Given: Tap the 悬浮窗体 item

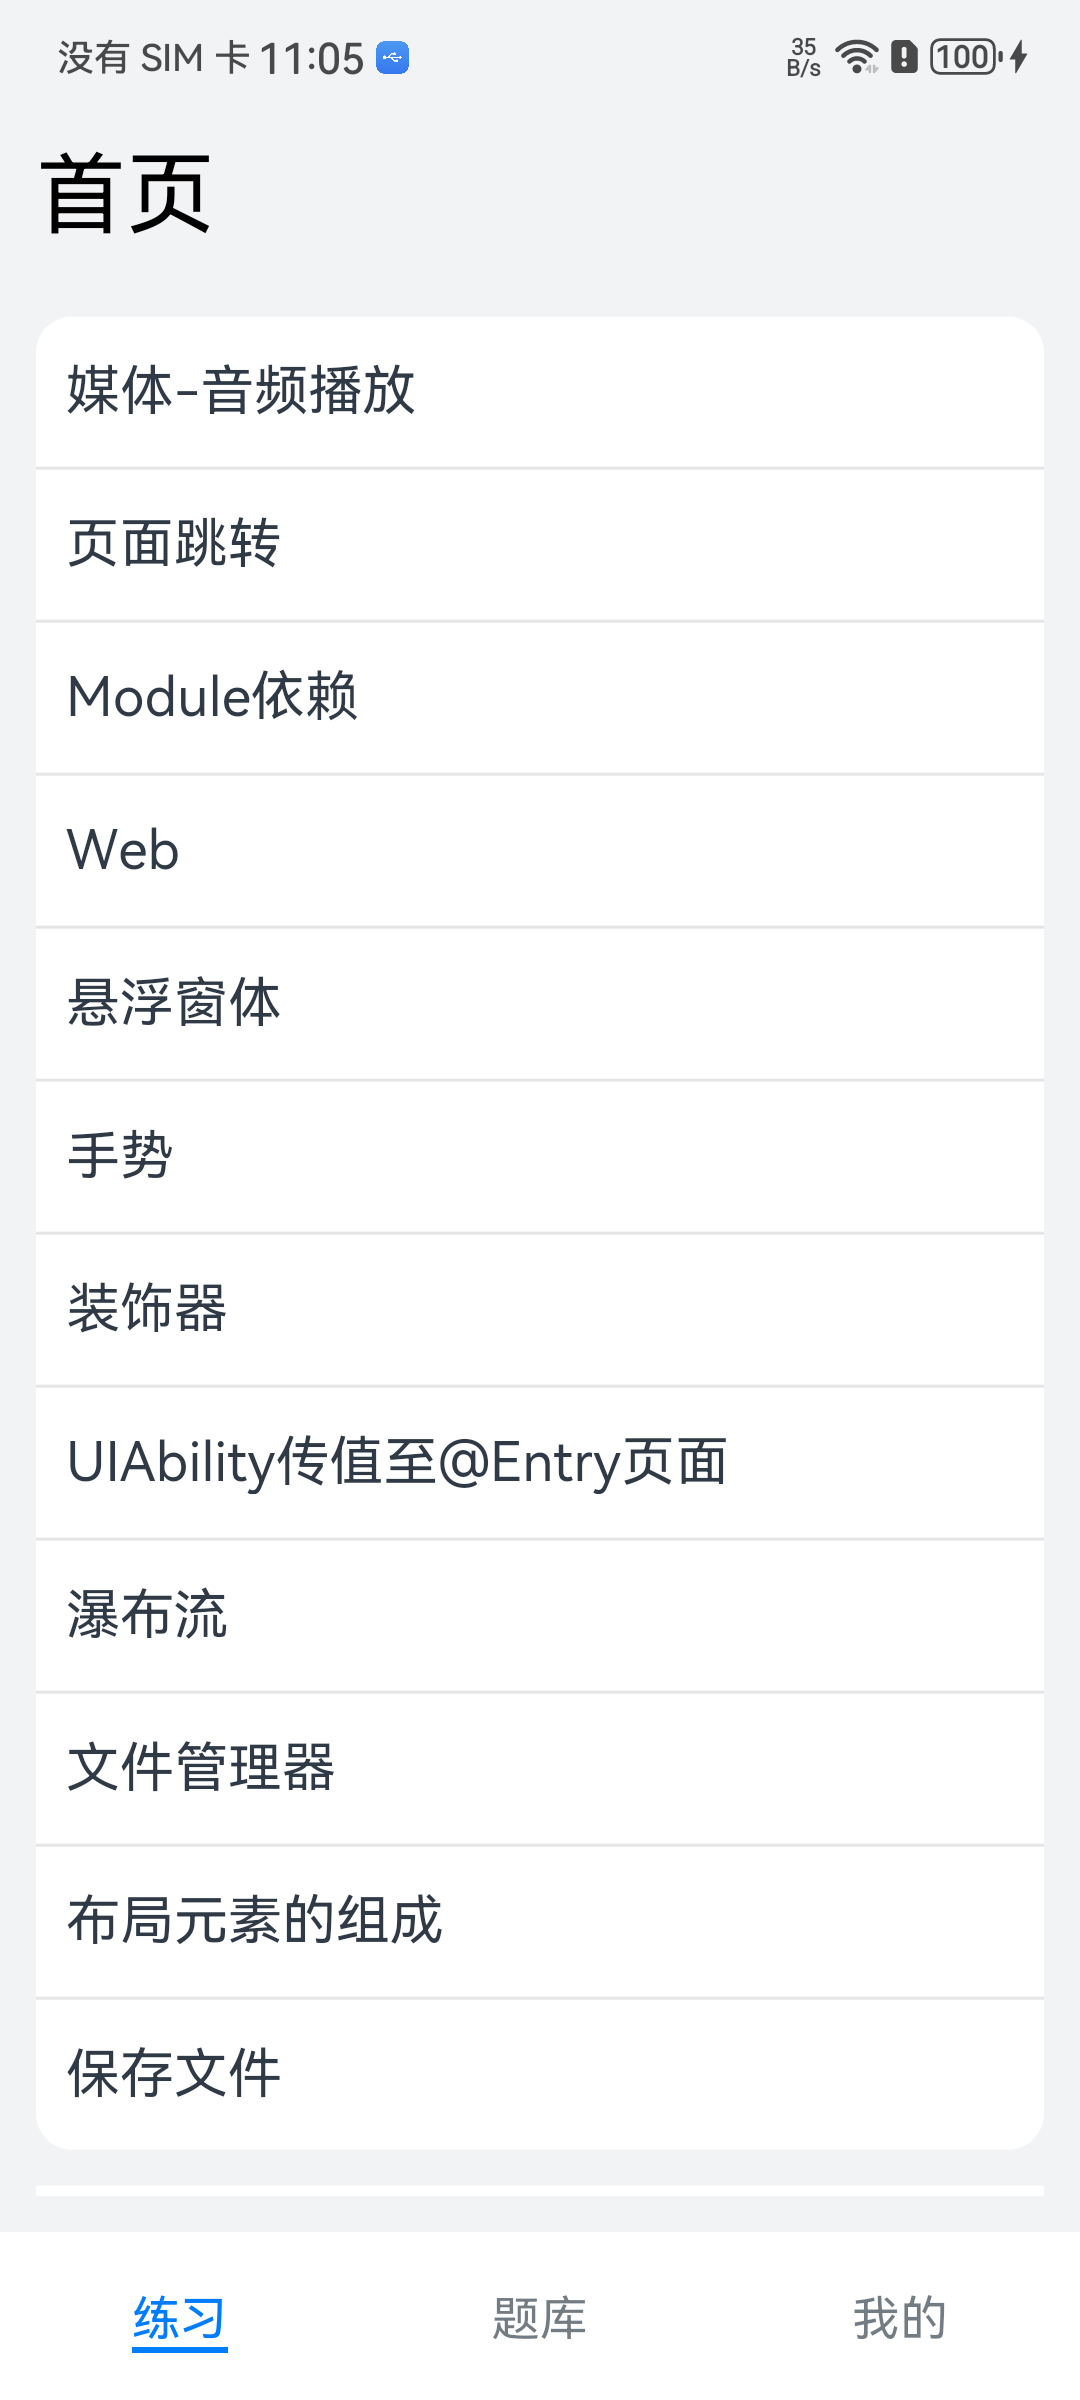Looking at the screenshot, I should click(x=540, y=1004).
